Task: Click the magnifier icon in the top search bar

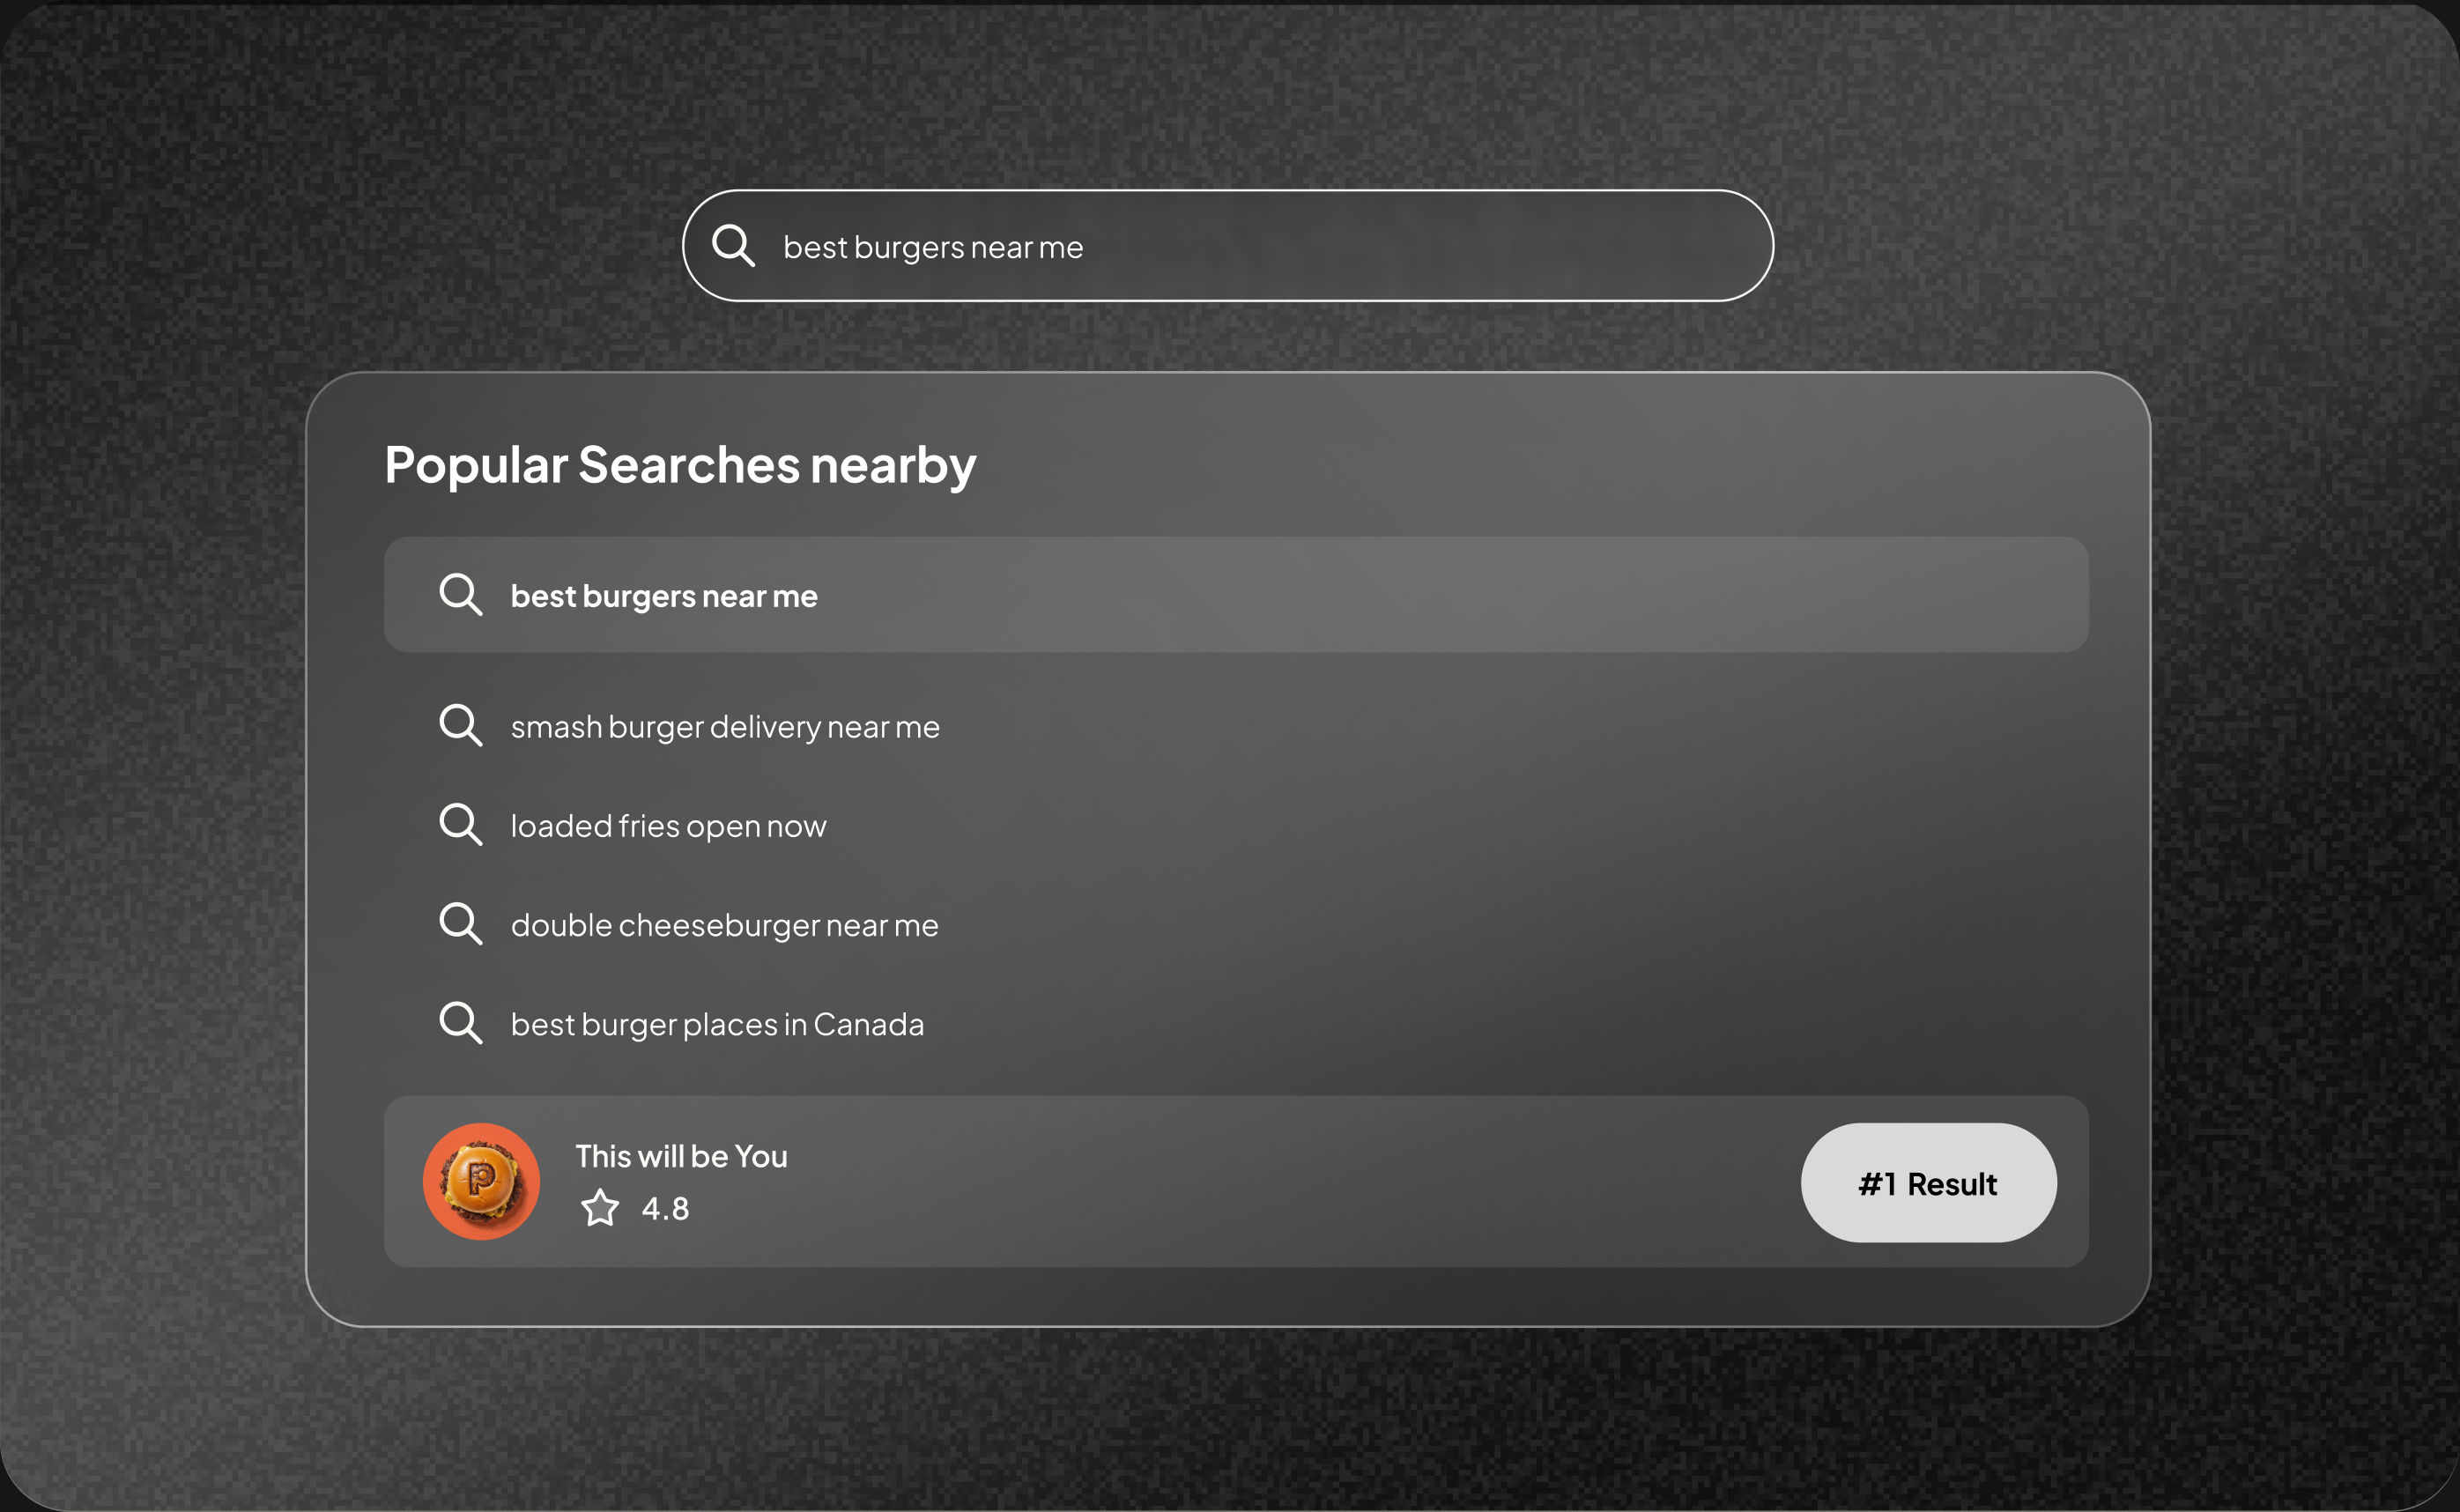Action: coord(733,245)
